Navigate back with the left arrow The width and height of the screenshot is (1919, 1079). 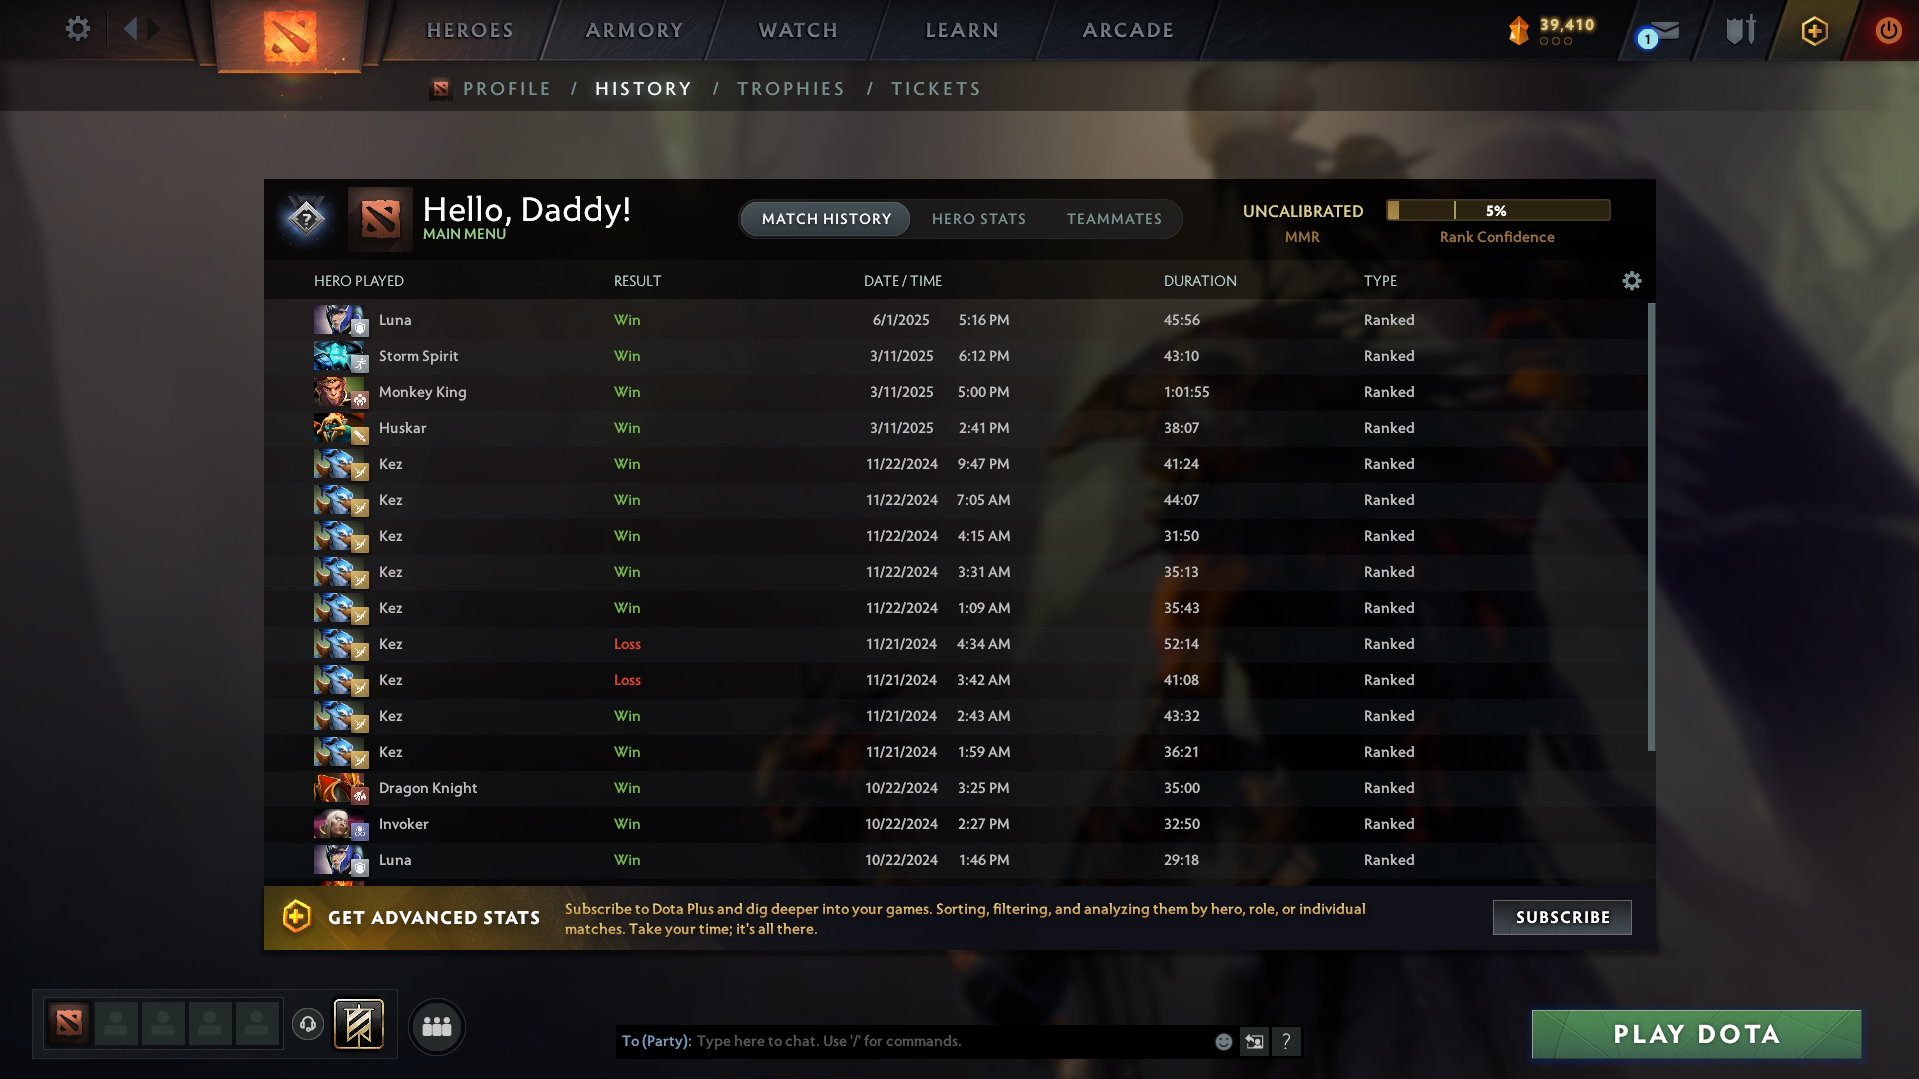pyautogui.click(x=130, y=29)
